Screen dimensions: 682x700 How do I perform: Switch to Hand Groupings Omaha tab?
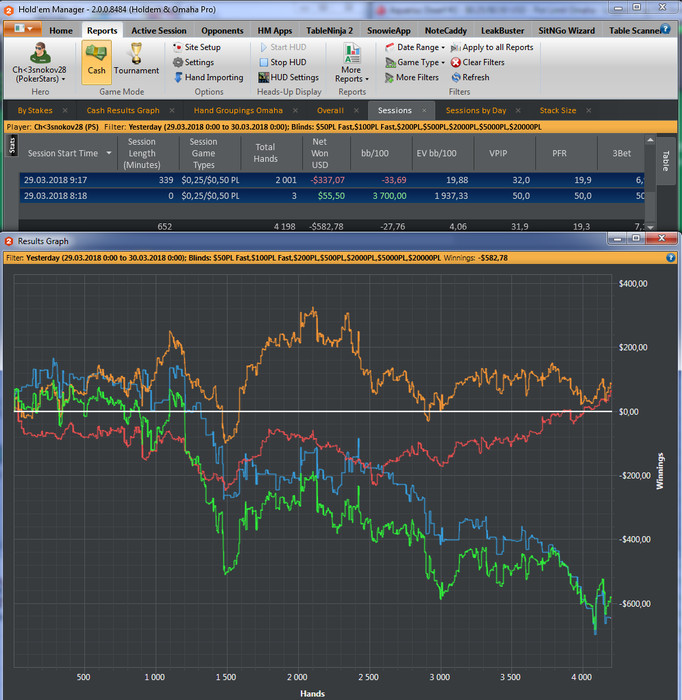238,110
